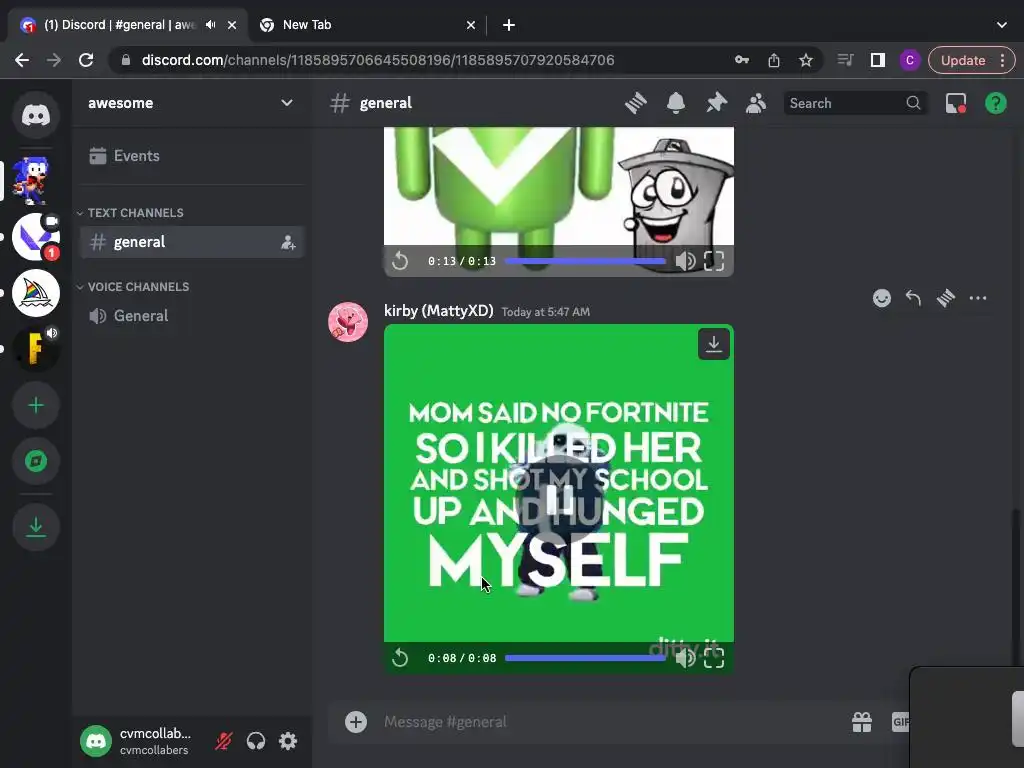
Task: Open inbox icon in header
Action: click(x=956, y=103)
